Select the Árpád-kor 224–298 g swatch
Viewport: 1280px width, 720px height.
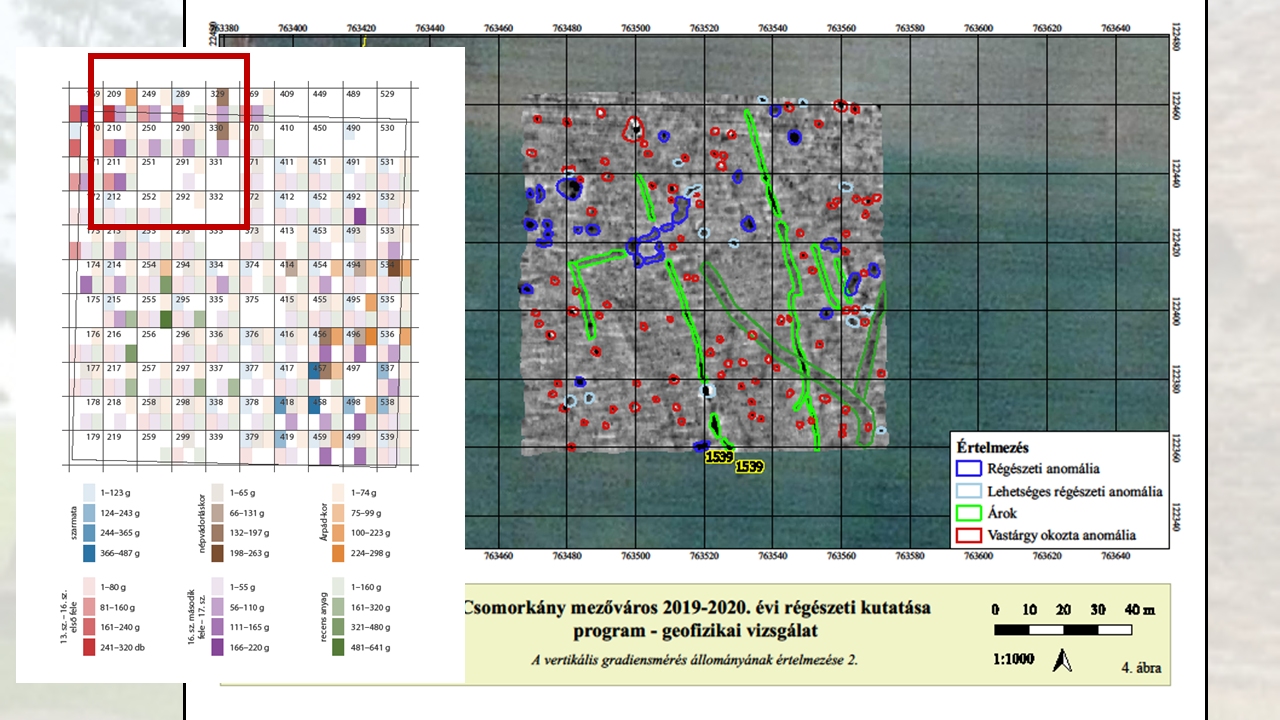click(x=340, y=553)
